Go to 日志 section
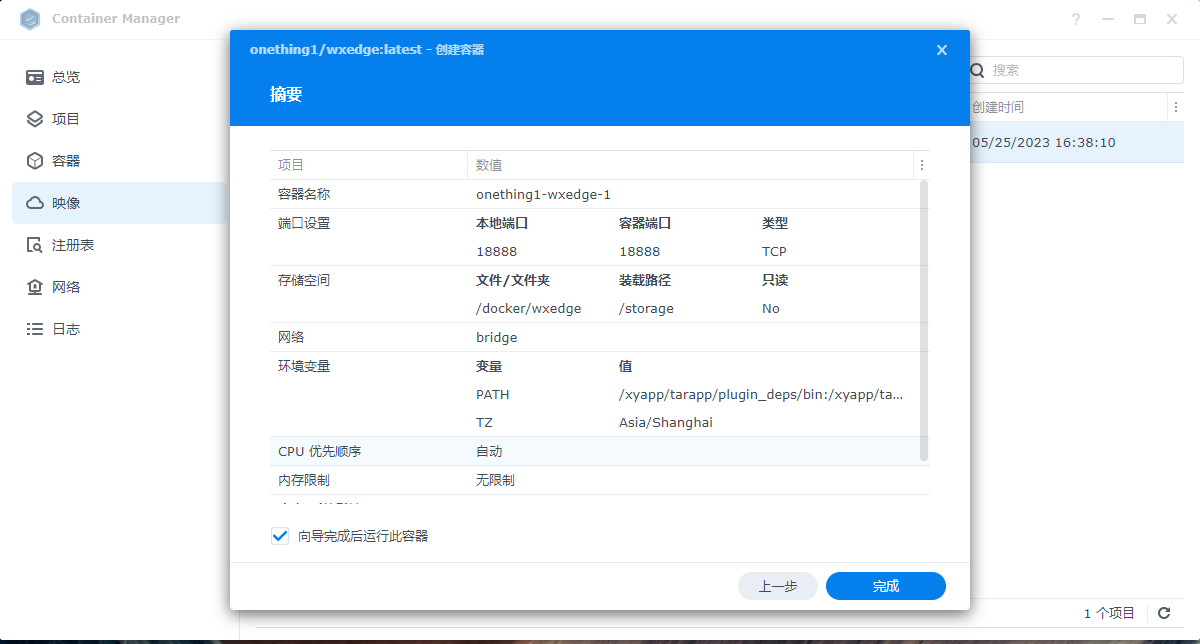The image size is (1200, 644). coord(120,329)
